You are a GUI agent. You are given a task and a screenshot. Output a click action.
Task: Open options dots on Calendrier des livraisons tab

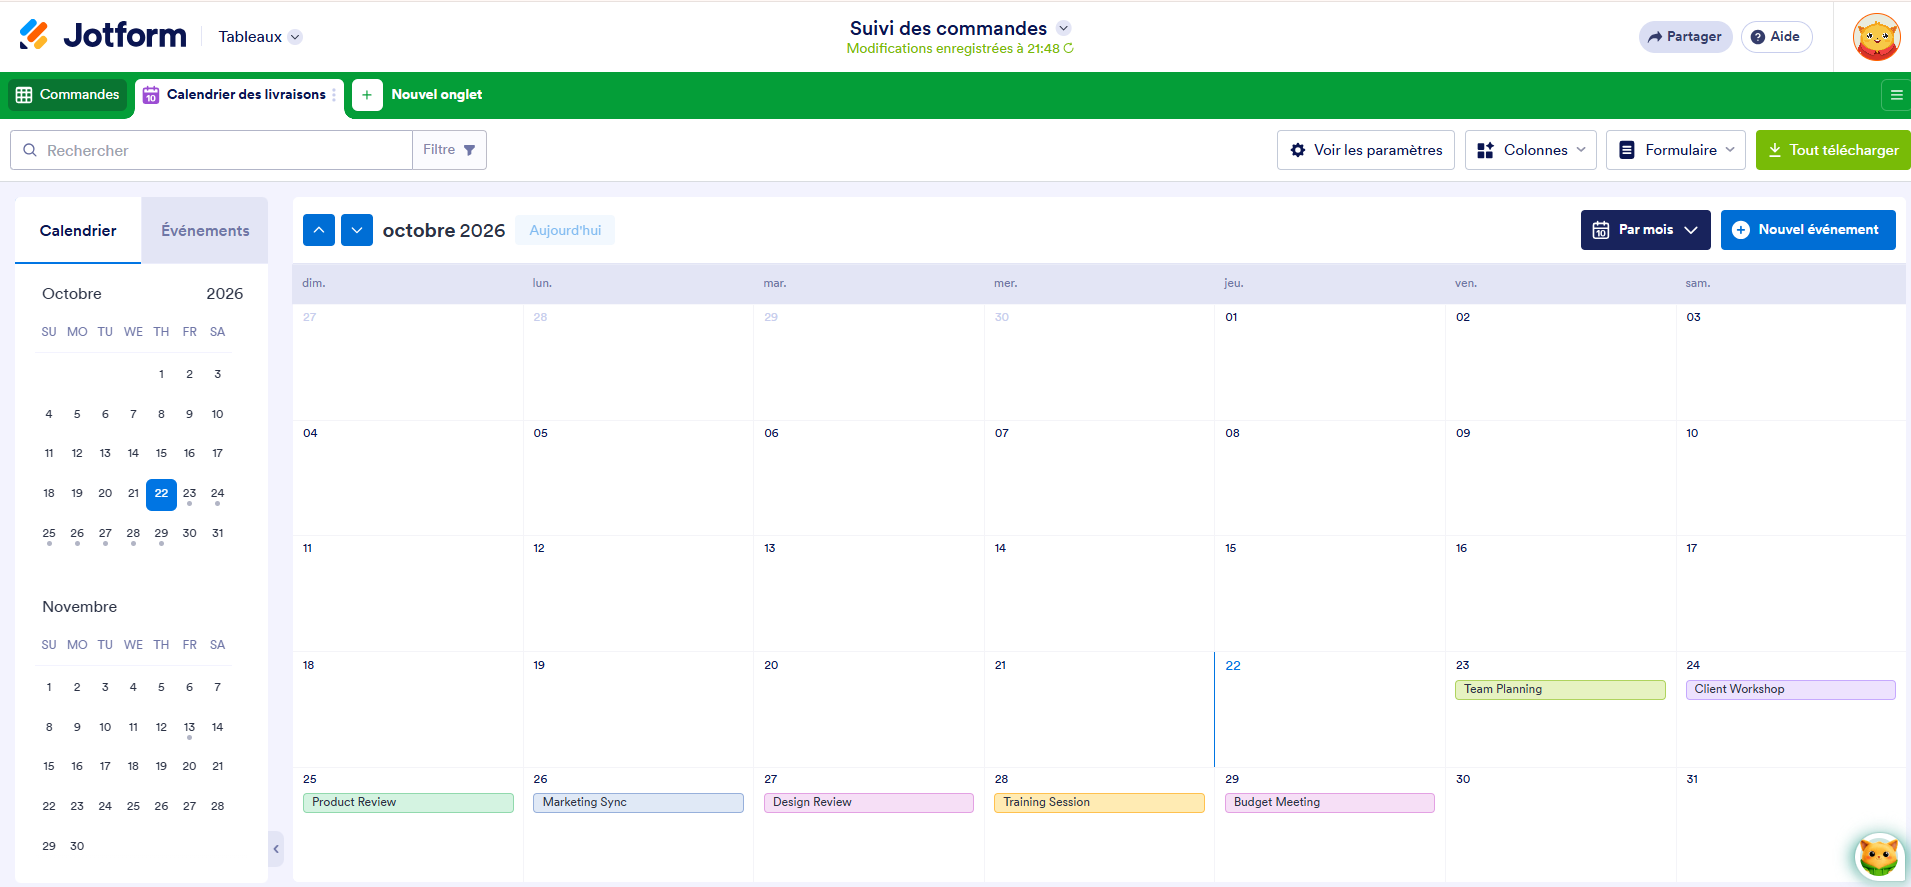point(334,95)
